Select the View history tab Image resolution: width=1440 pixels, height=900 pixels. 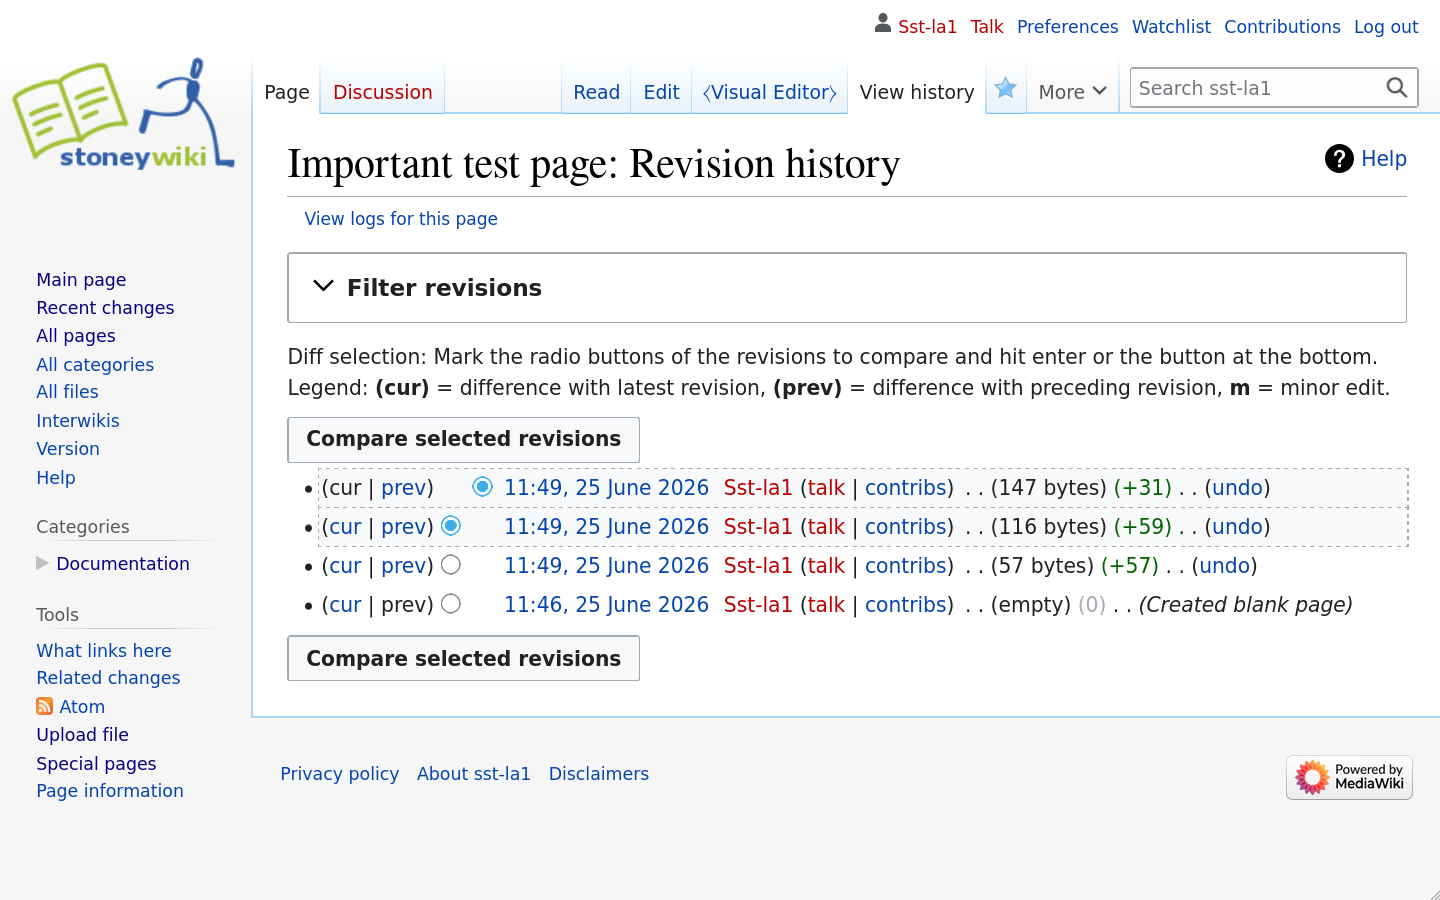click(917, 92)
